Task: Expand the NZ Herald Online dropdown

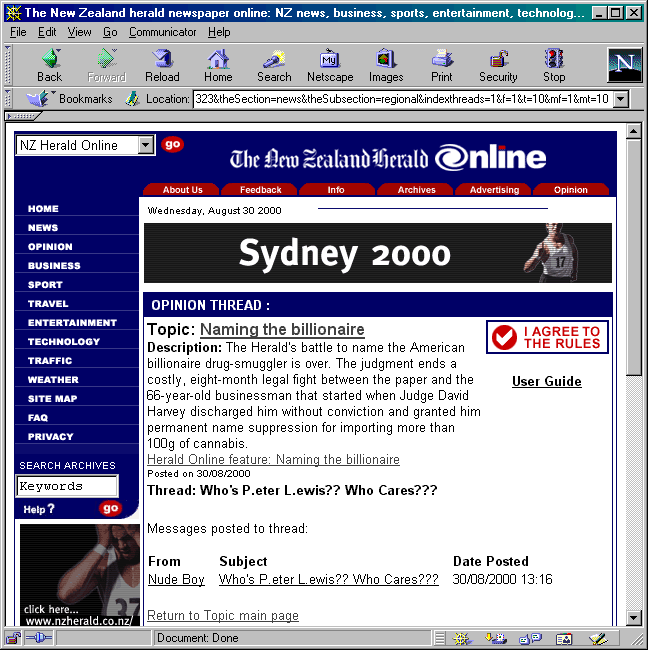Action: [146, 145]
